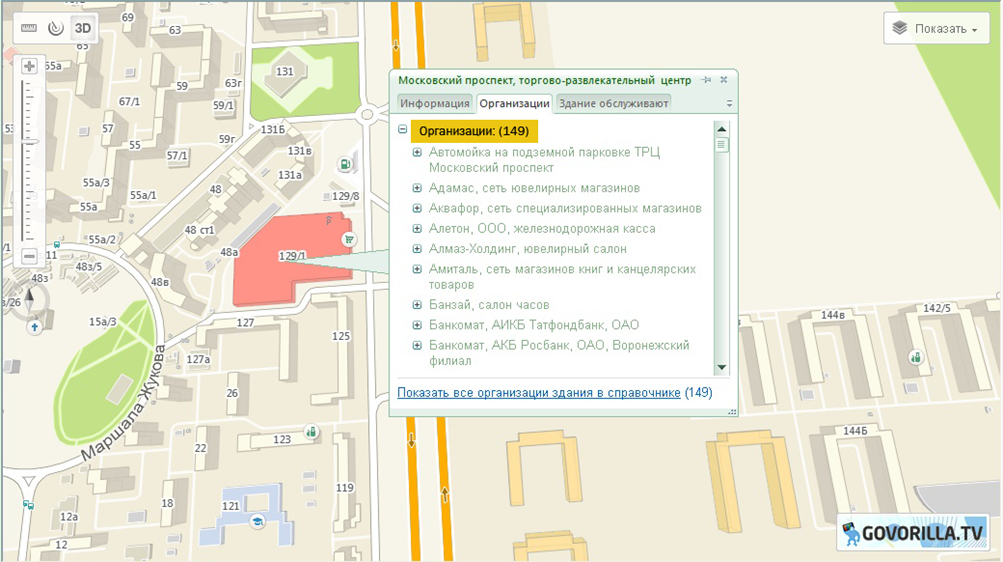Click the radius search spiral icon

click(x=56, y=28)
